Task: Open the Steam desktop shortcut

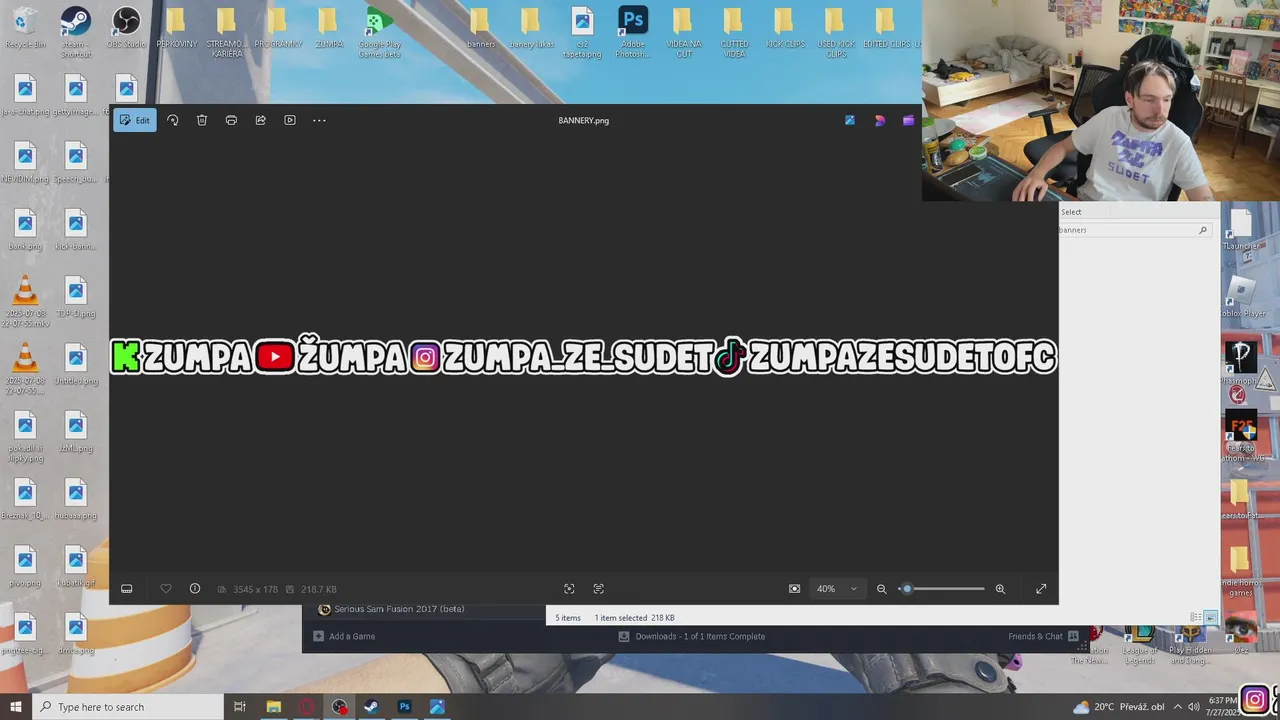Action: 75,32
